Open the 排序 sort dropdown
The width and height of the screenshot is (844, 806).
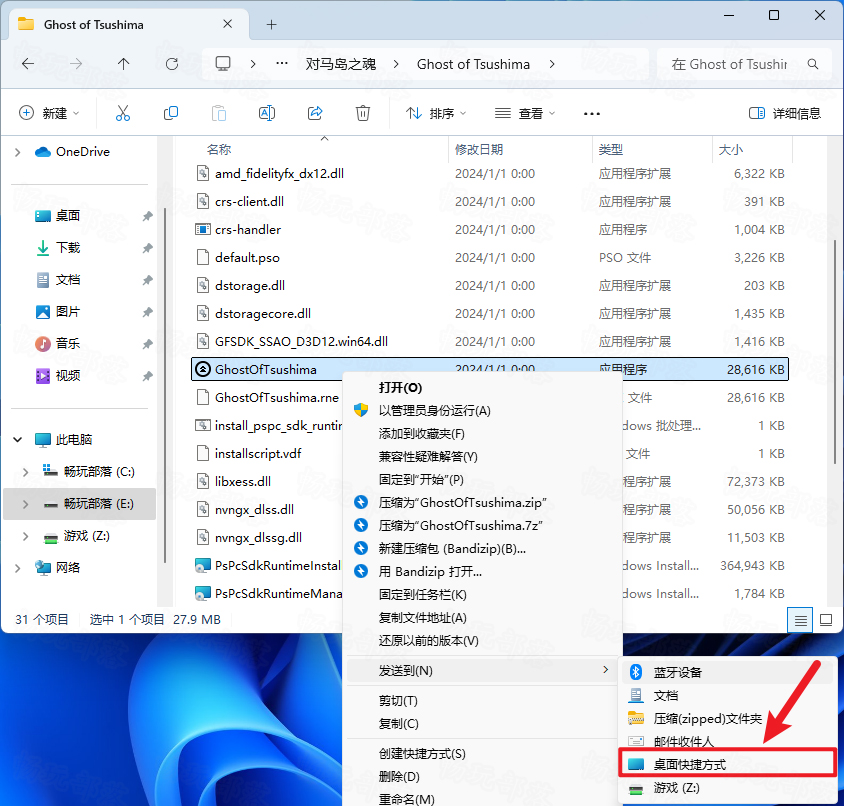click(x=436, y=114)
